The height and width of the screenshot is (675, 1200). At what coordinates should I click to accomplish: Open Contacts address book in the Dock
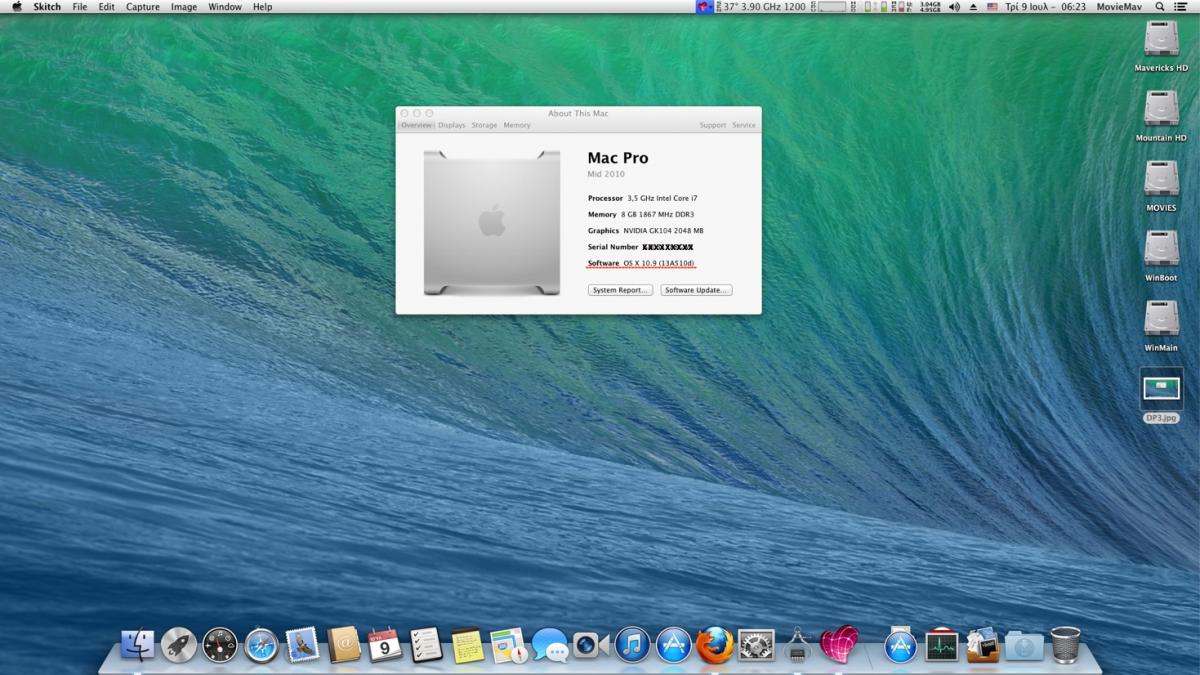pos(344,646)
